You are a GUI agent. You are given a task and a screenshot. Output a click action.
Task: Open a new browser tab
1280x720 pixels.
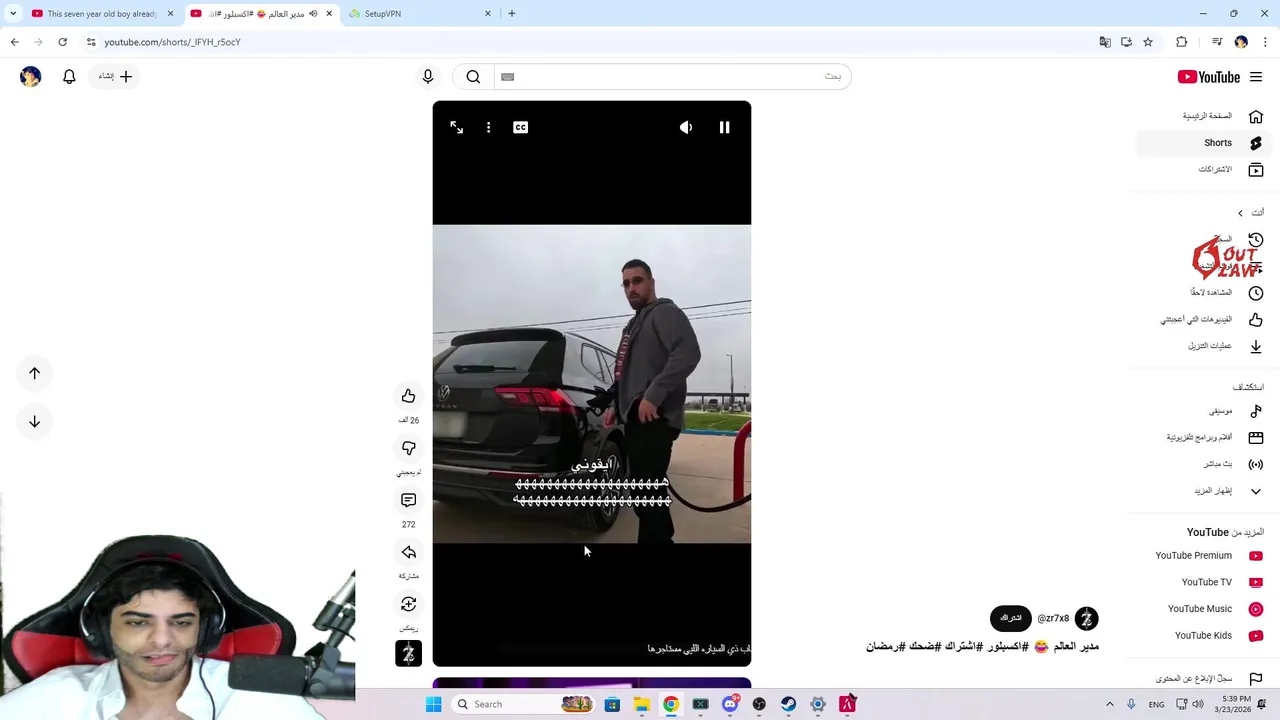(x=512, y=14)
